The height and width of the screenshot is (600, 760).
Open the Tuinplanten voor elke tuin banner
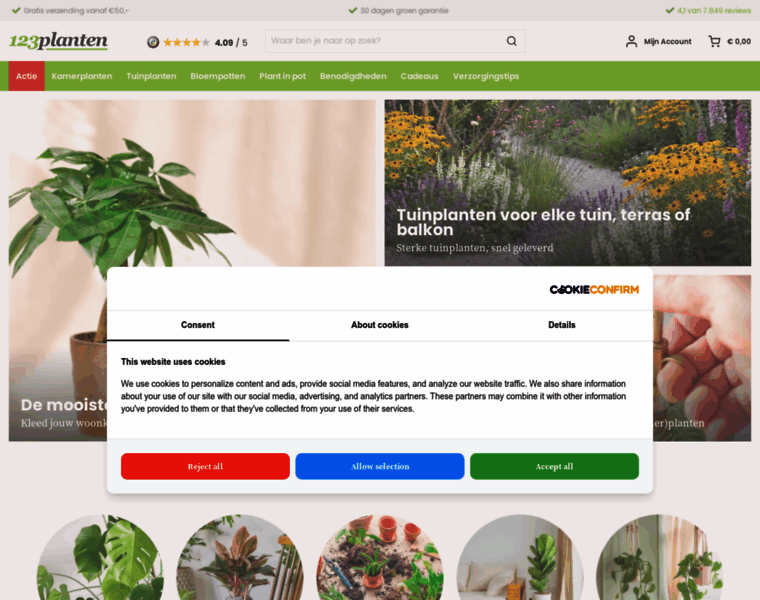[x=568, y=183]
